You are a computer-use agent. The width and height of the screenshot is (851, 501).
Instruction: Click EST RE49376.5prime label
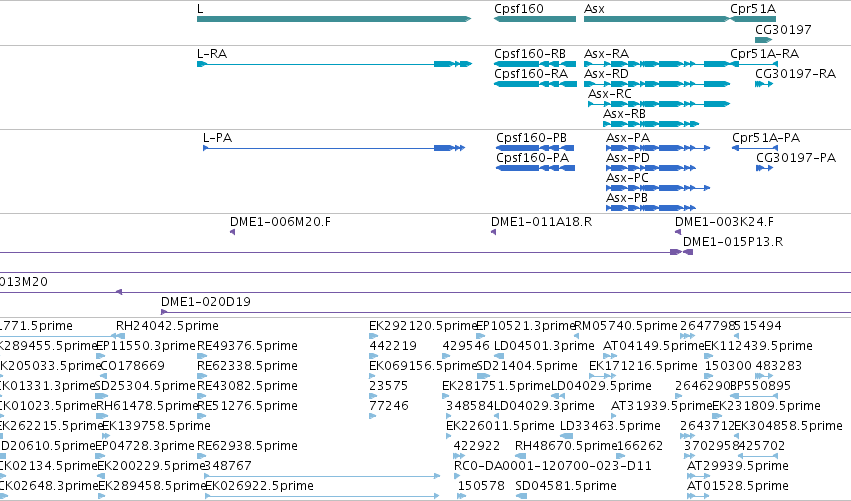[247, 346]
